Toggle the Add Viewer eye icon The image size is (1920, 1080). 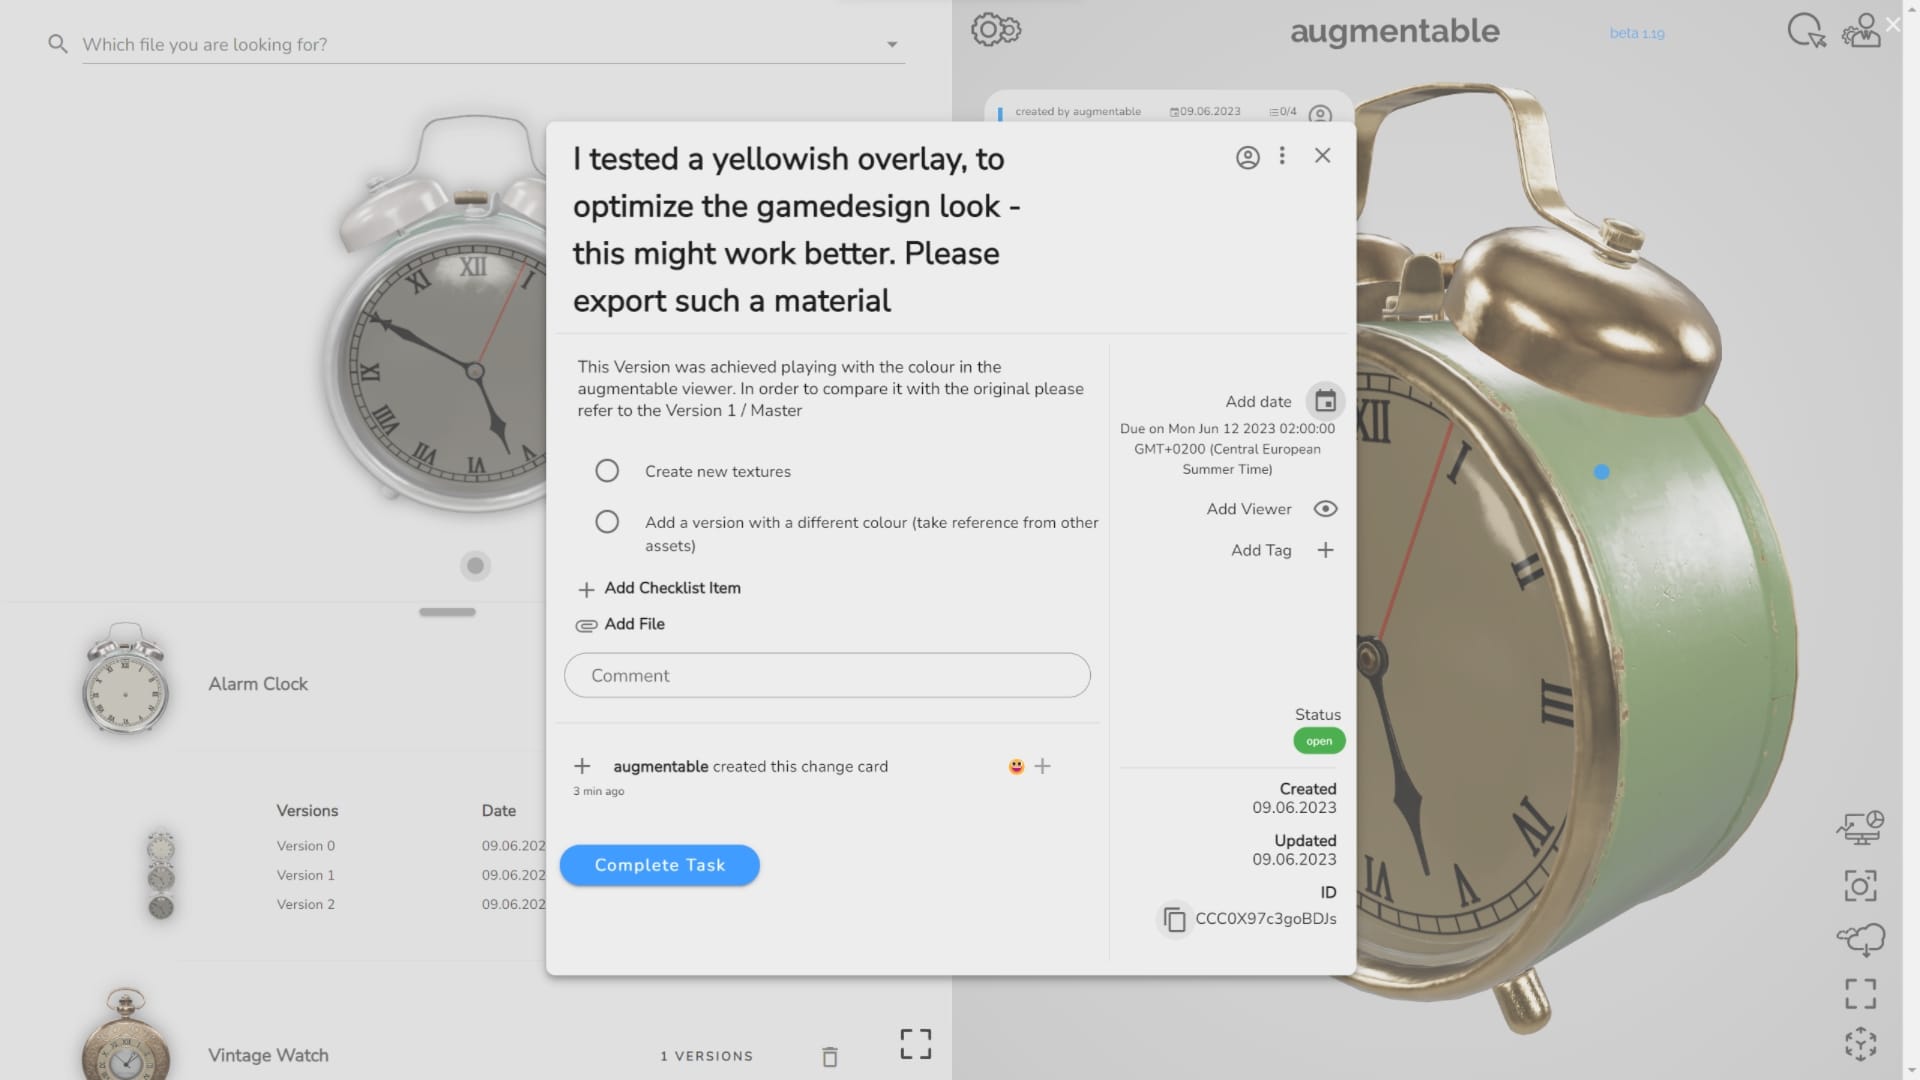[1325, 509]
